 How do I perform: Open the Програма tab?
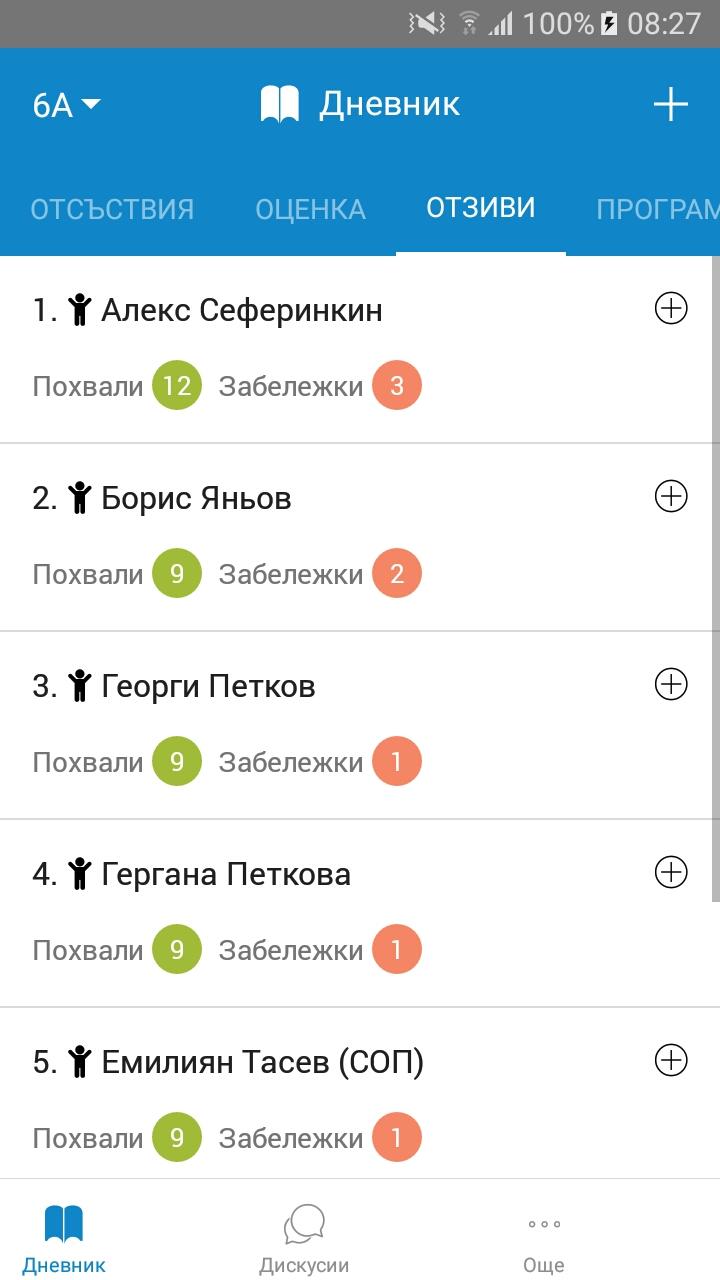[658, 209]
